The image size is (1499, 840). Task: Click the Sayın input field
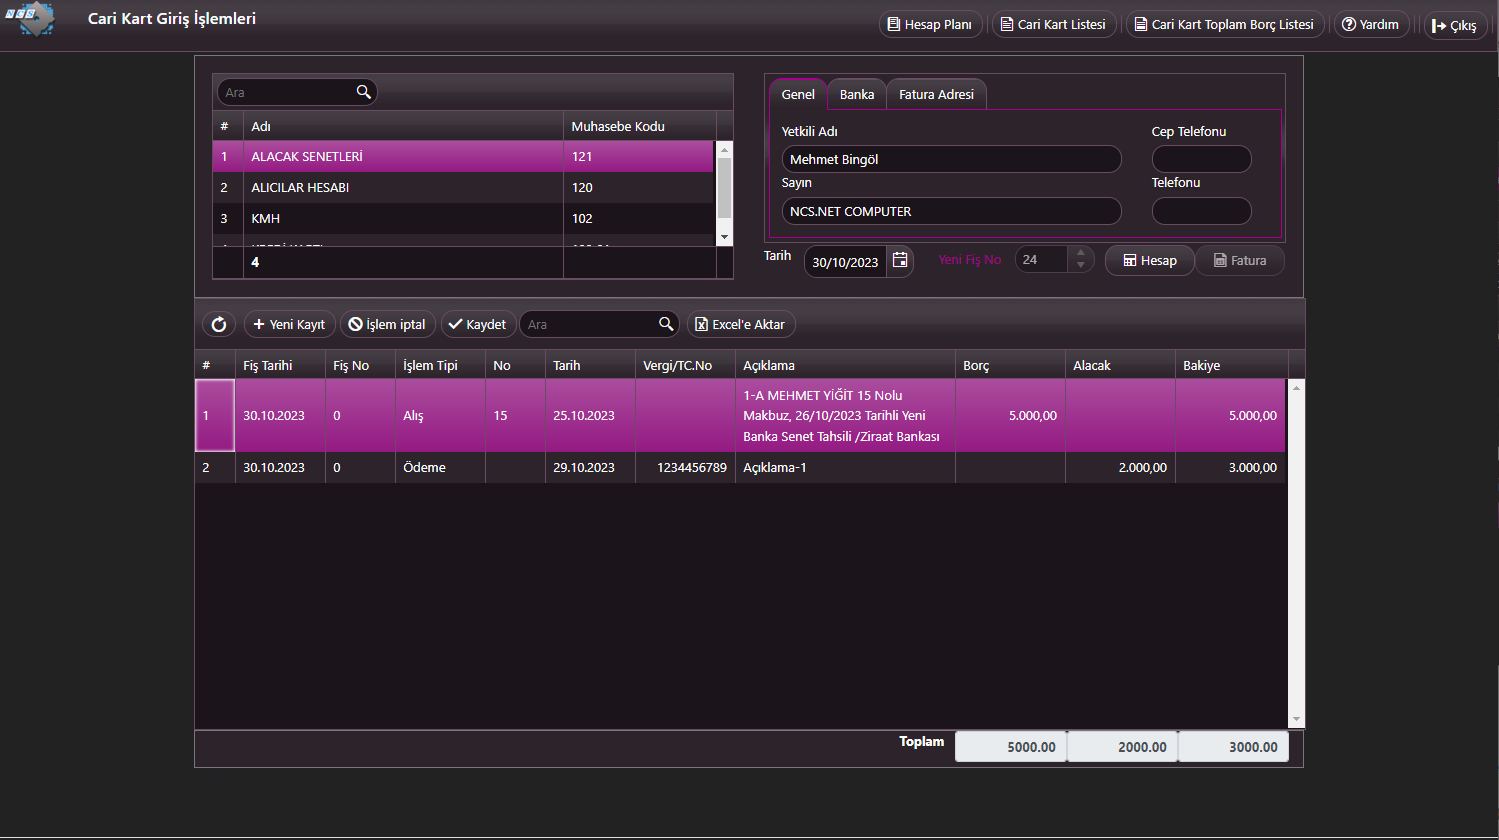951,211
